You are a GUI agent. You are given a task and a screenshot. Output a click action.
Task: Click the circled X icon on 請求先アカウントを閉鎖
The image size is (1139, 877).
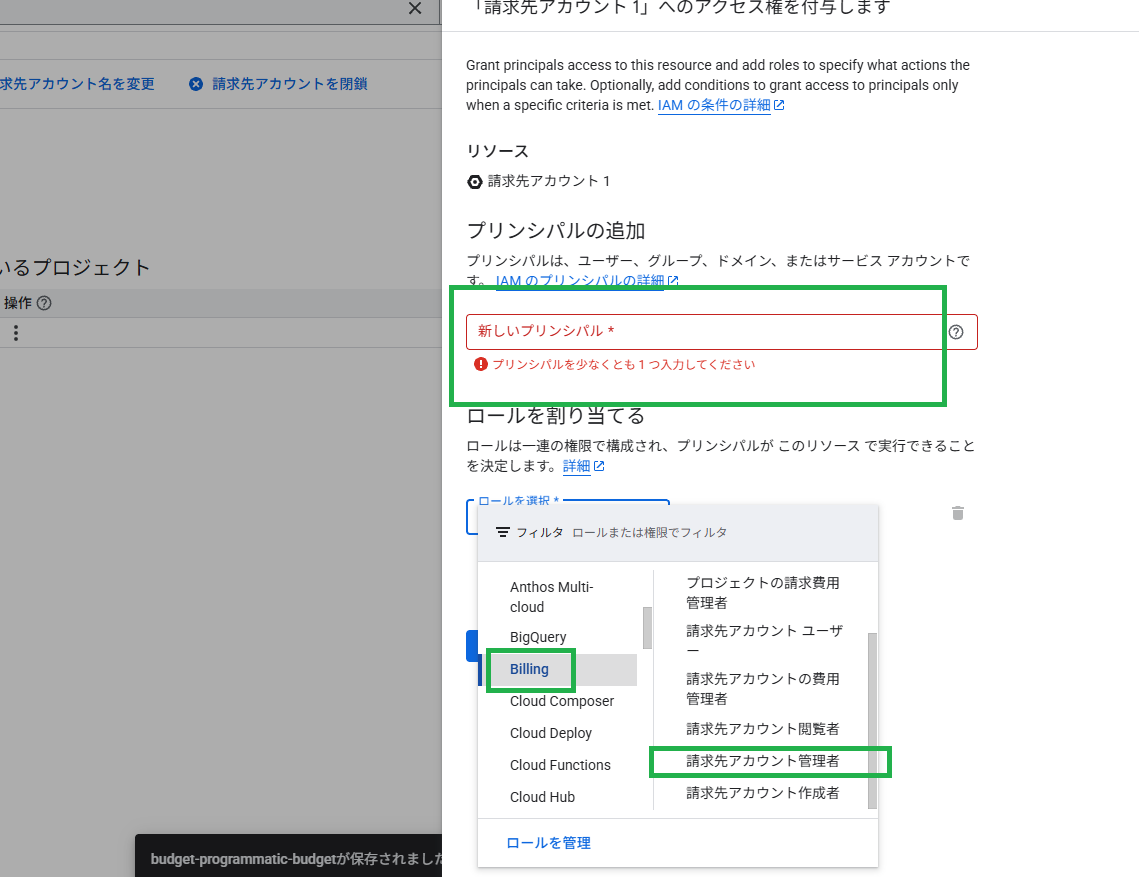click(x=195, y=84)
